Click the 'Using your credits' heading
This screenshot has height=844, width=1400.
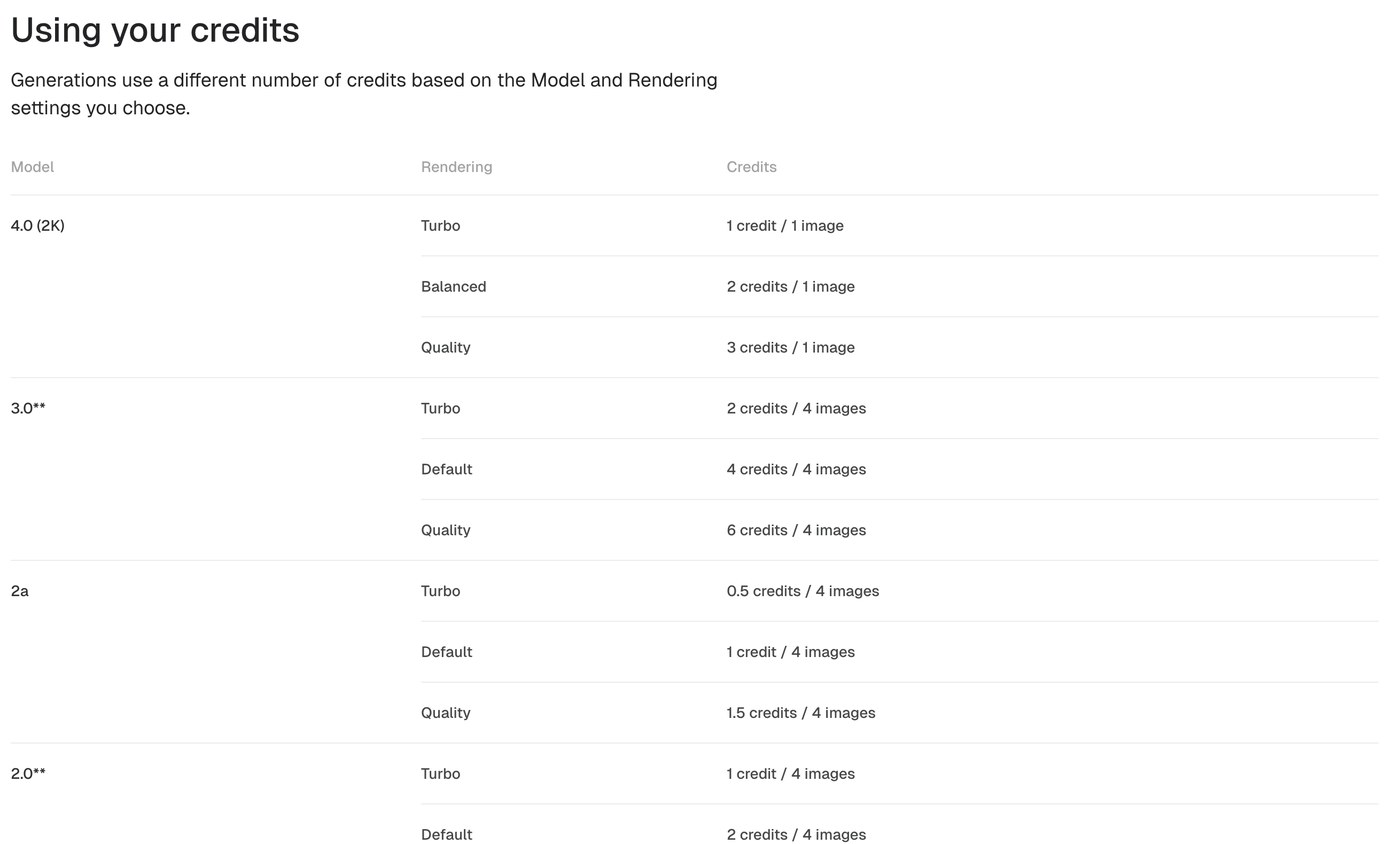tap(155, 30)
